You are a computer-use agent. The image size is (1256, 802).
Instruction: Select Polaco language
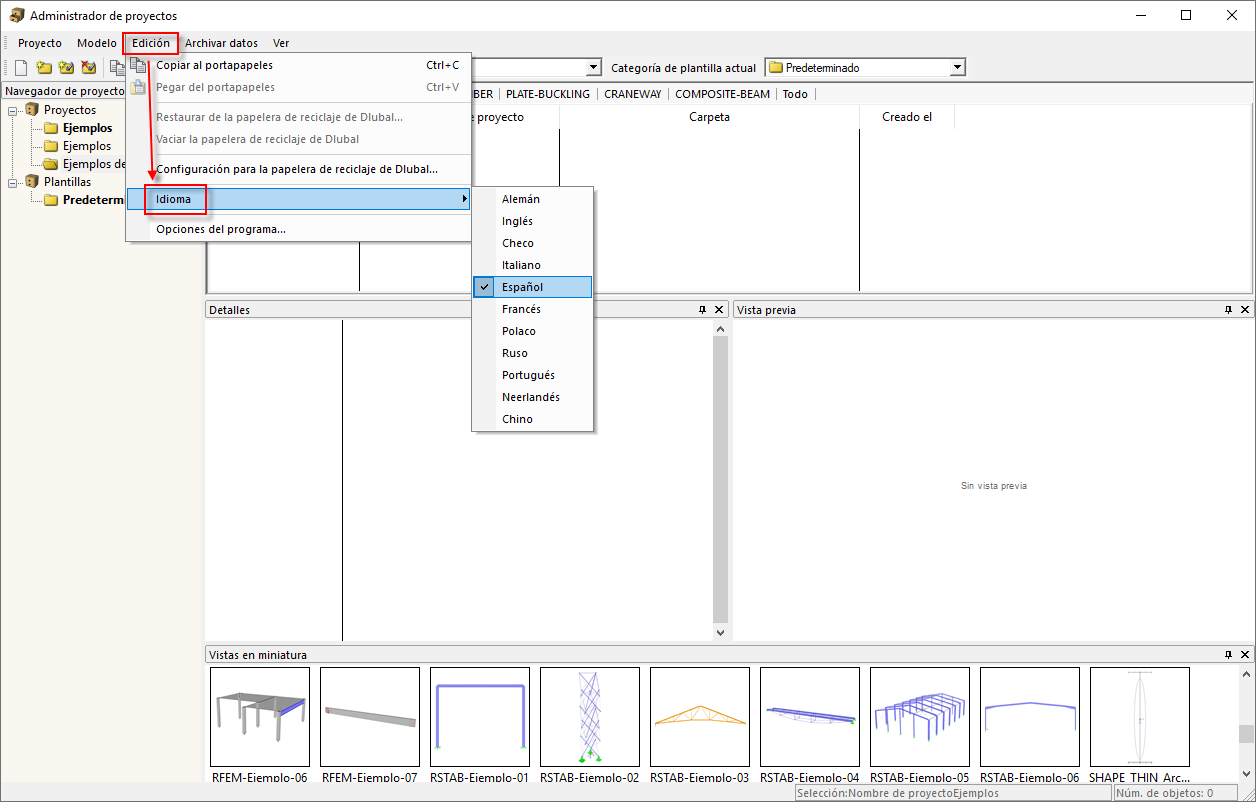533,331
